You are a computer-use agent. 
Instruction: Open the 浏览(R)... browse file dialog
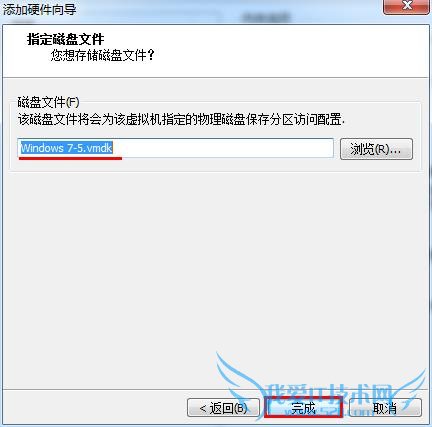pyautogui.click(x=376, y=149)
